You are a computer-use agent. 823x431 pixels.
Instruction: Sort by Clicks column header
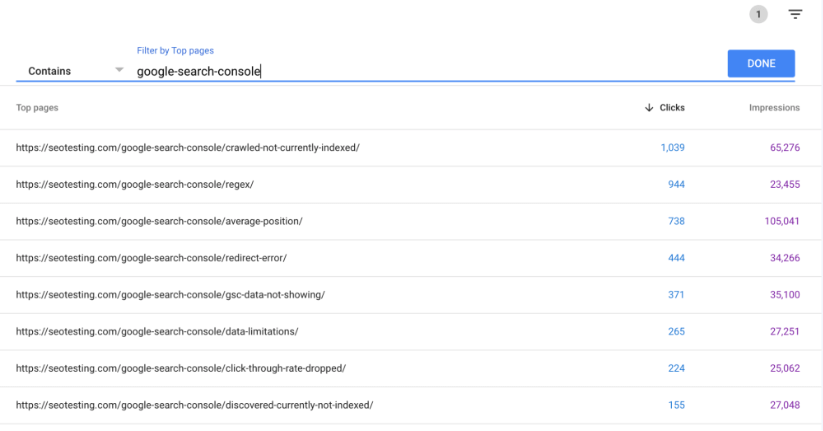[x=672, y=108]
